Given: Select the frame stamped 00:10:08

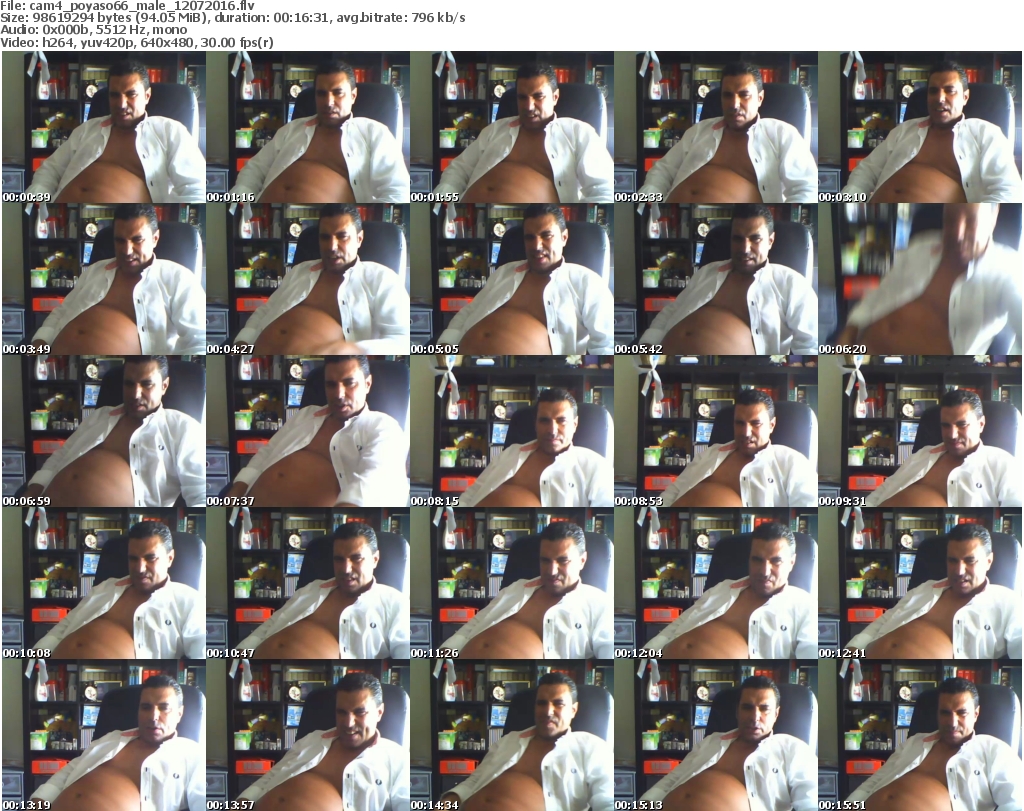Looking at the screenshot, I should [x=104, y=584].
